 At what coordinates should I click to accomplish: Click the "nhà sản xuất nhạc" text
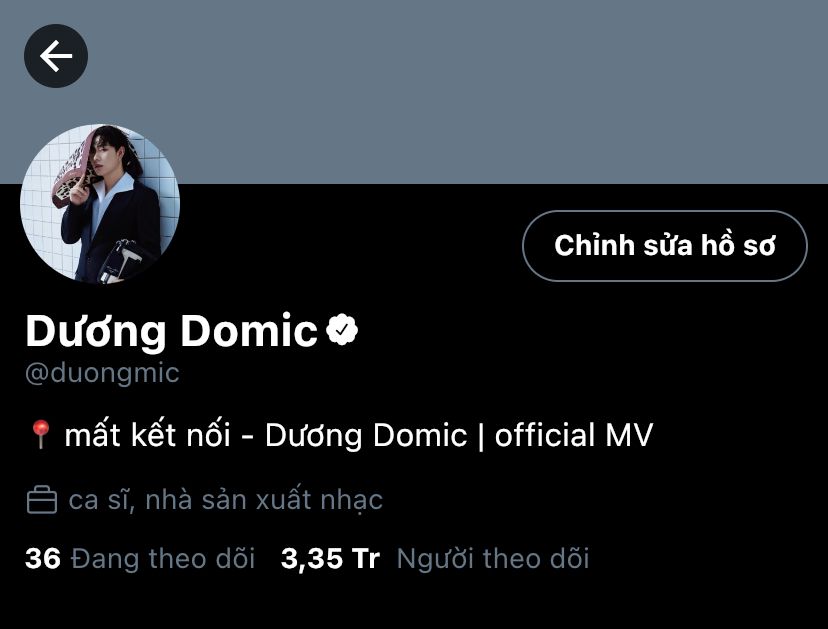coord(264,499)
